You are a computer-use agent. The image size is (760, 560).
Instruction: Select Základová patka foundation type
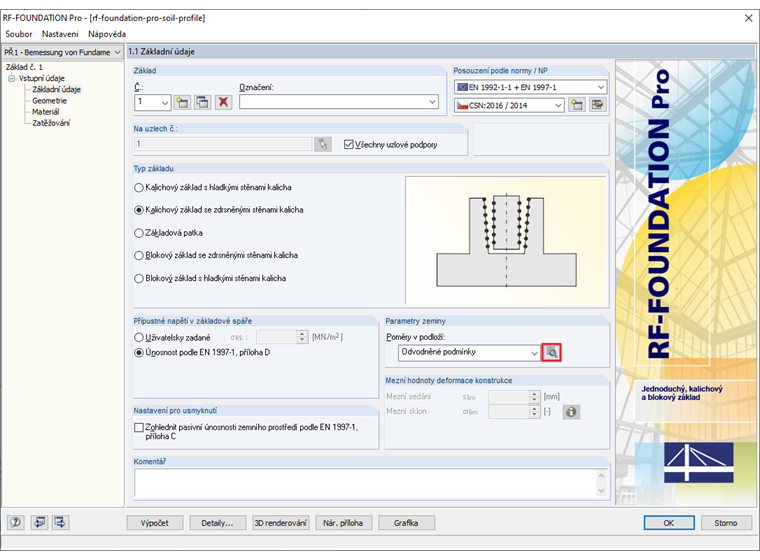(139, 233)
